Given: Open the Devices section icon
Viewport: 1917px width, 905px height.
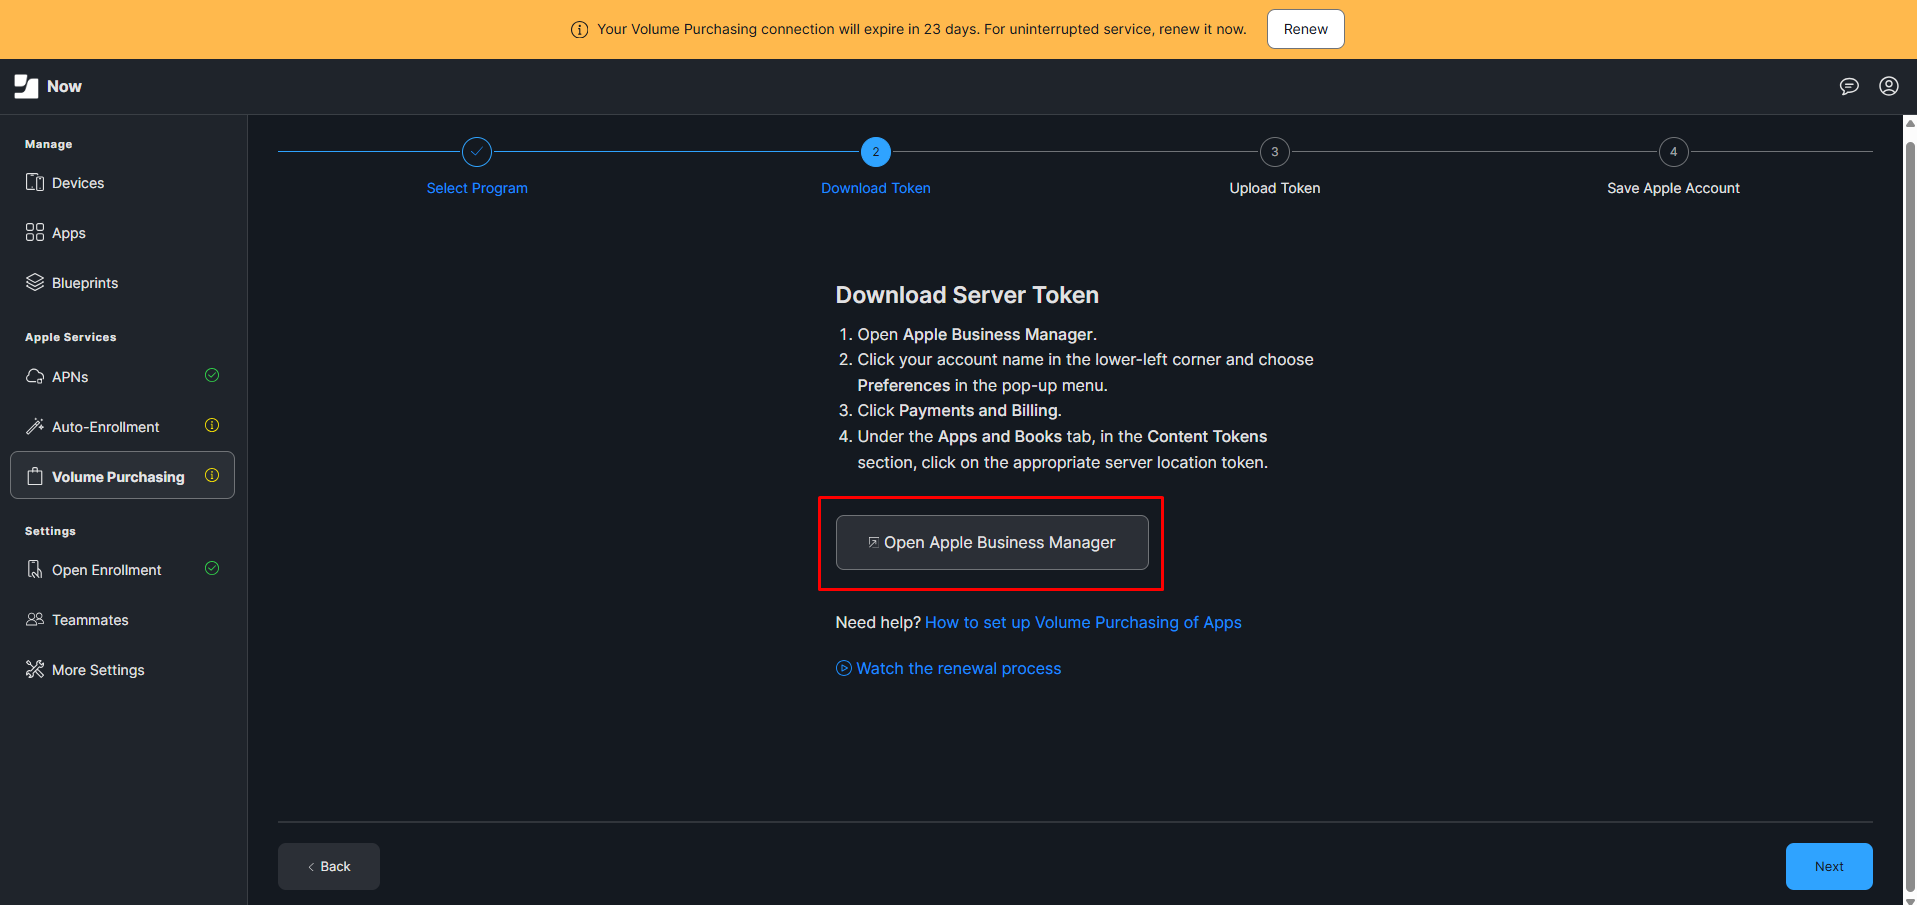Looking at the screenshot, I should [x=36, y=182].
